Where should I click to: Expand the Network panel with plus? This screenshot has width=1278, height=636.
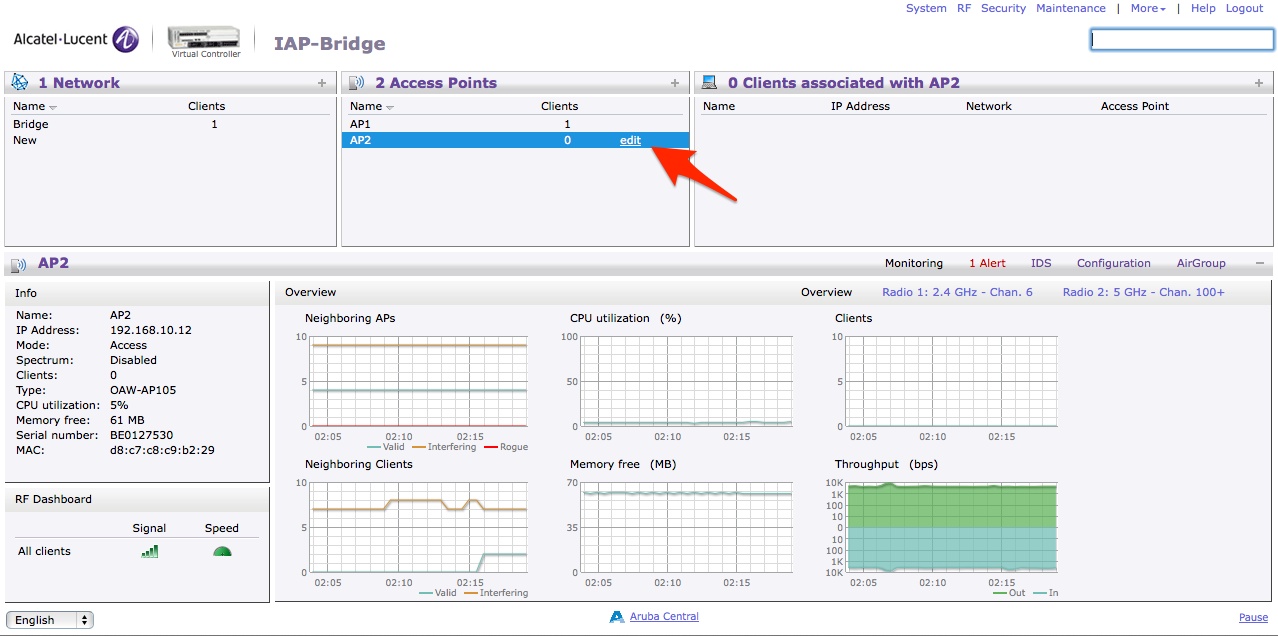click(322, 83)
